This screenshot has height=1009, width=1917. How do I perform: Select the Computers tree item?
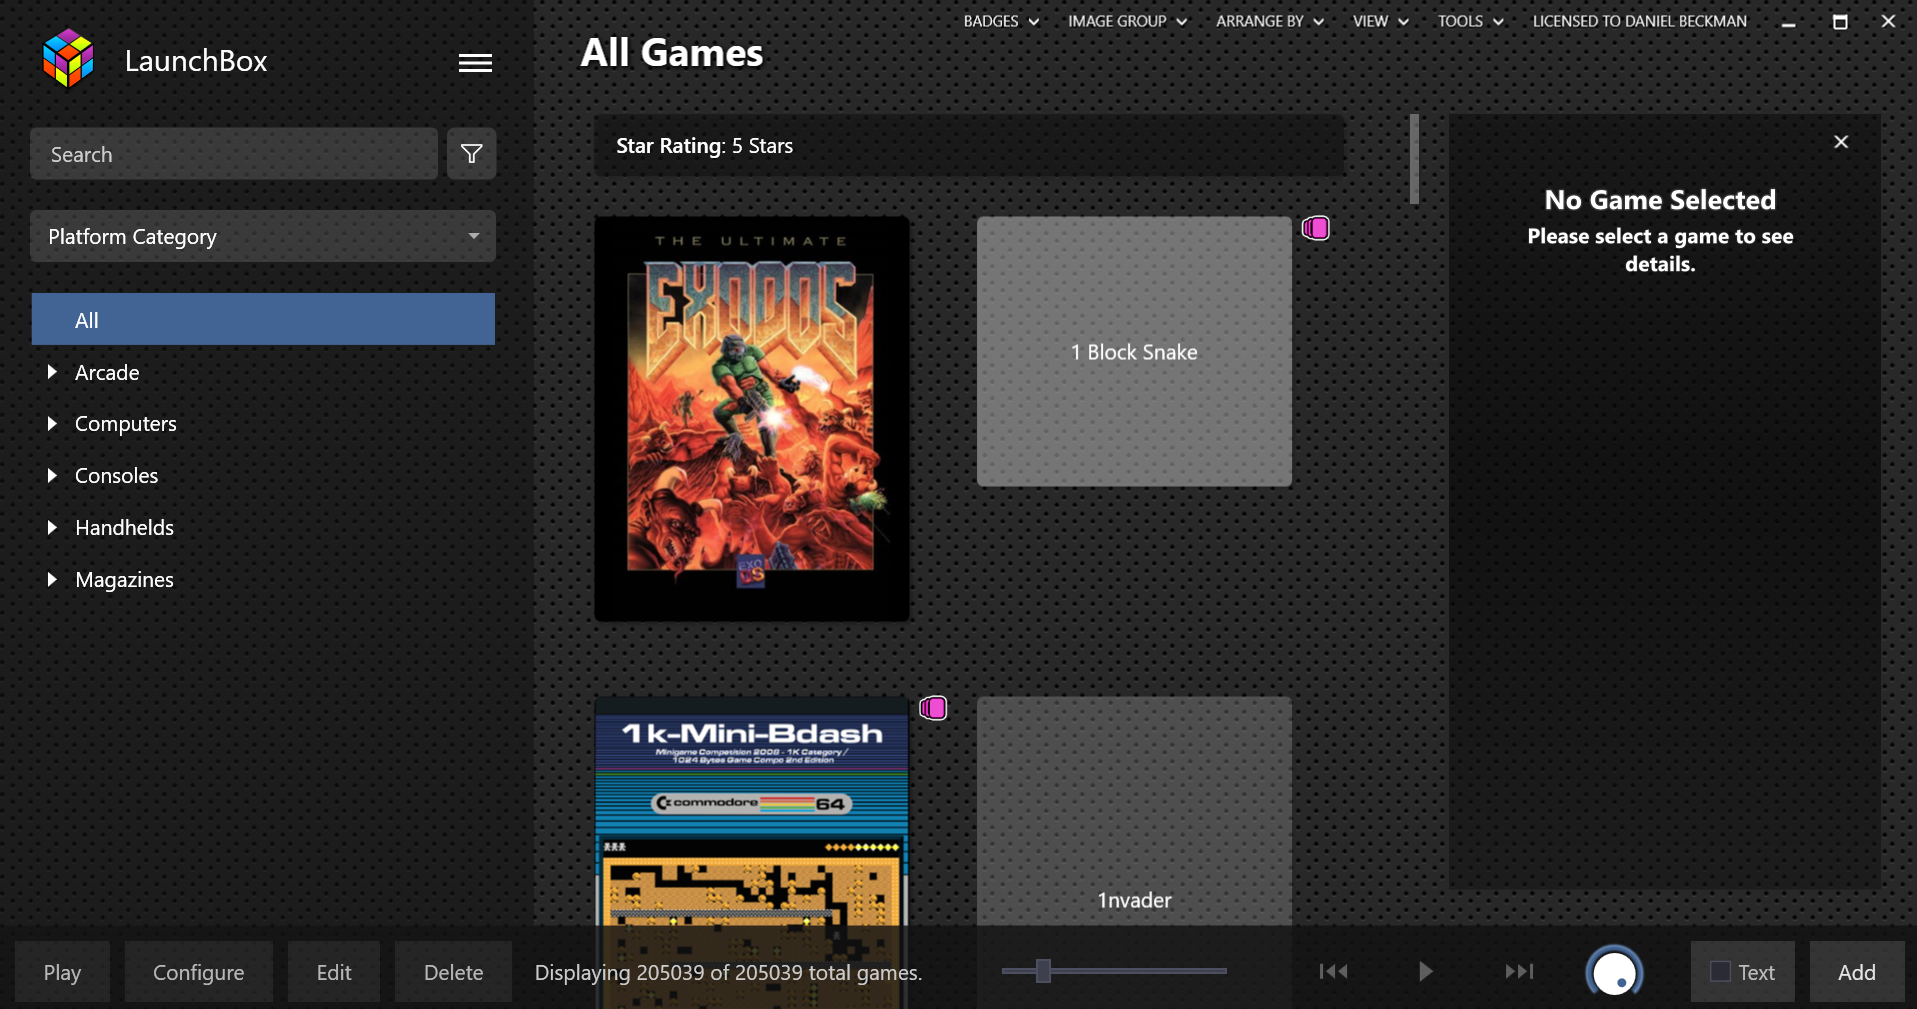coord(126,424)
